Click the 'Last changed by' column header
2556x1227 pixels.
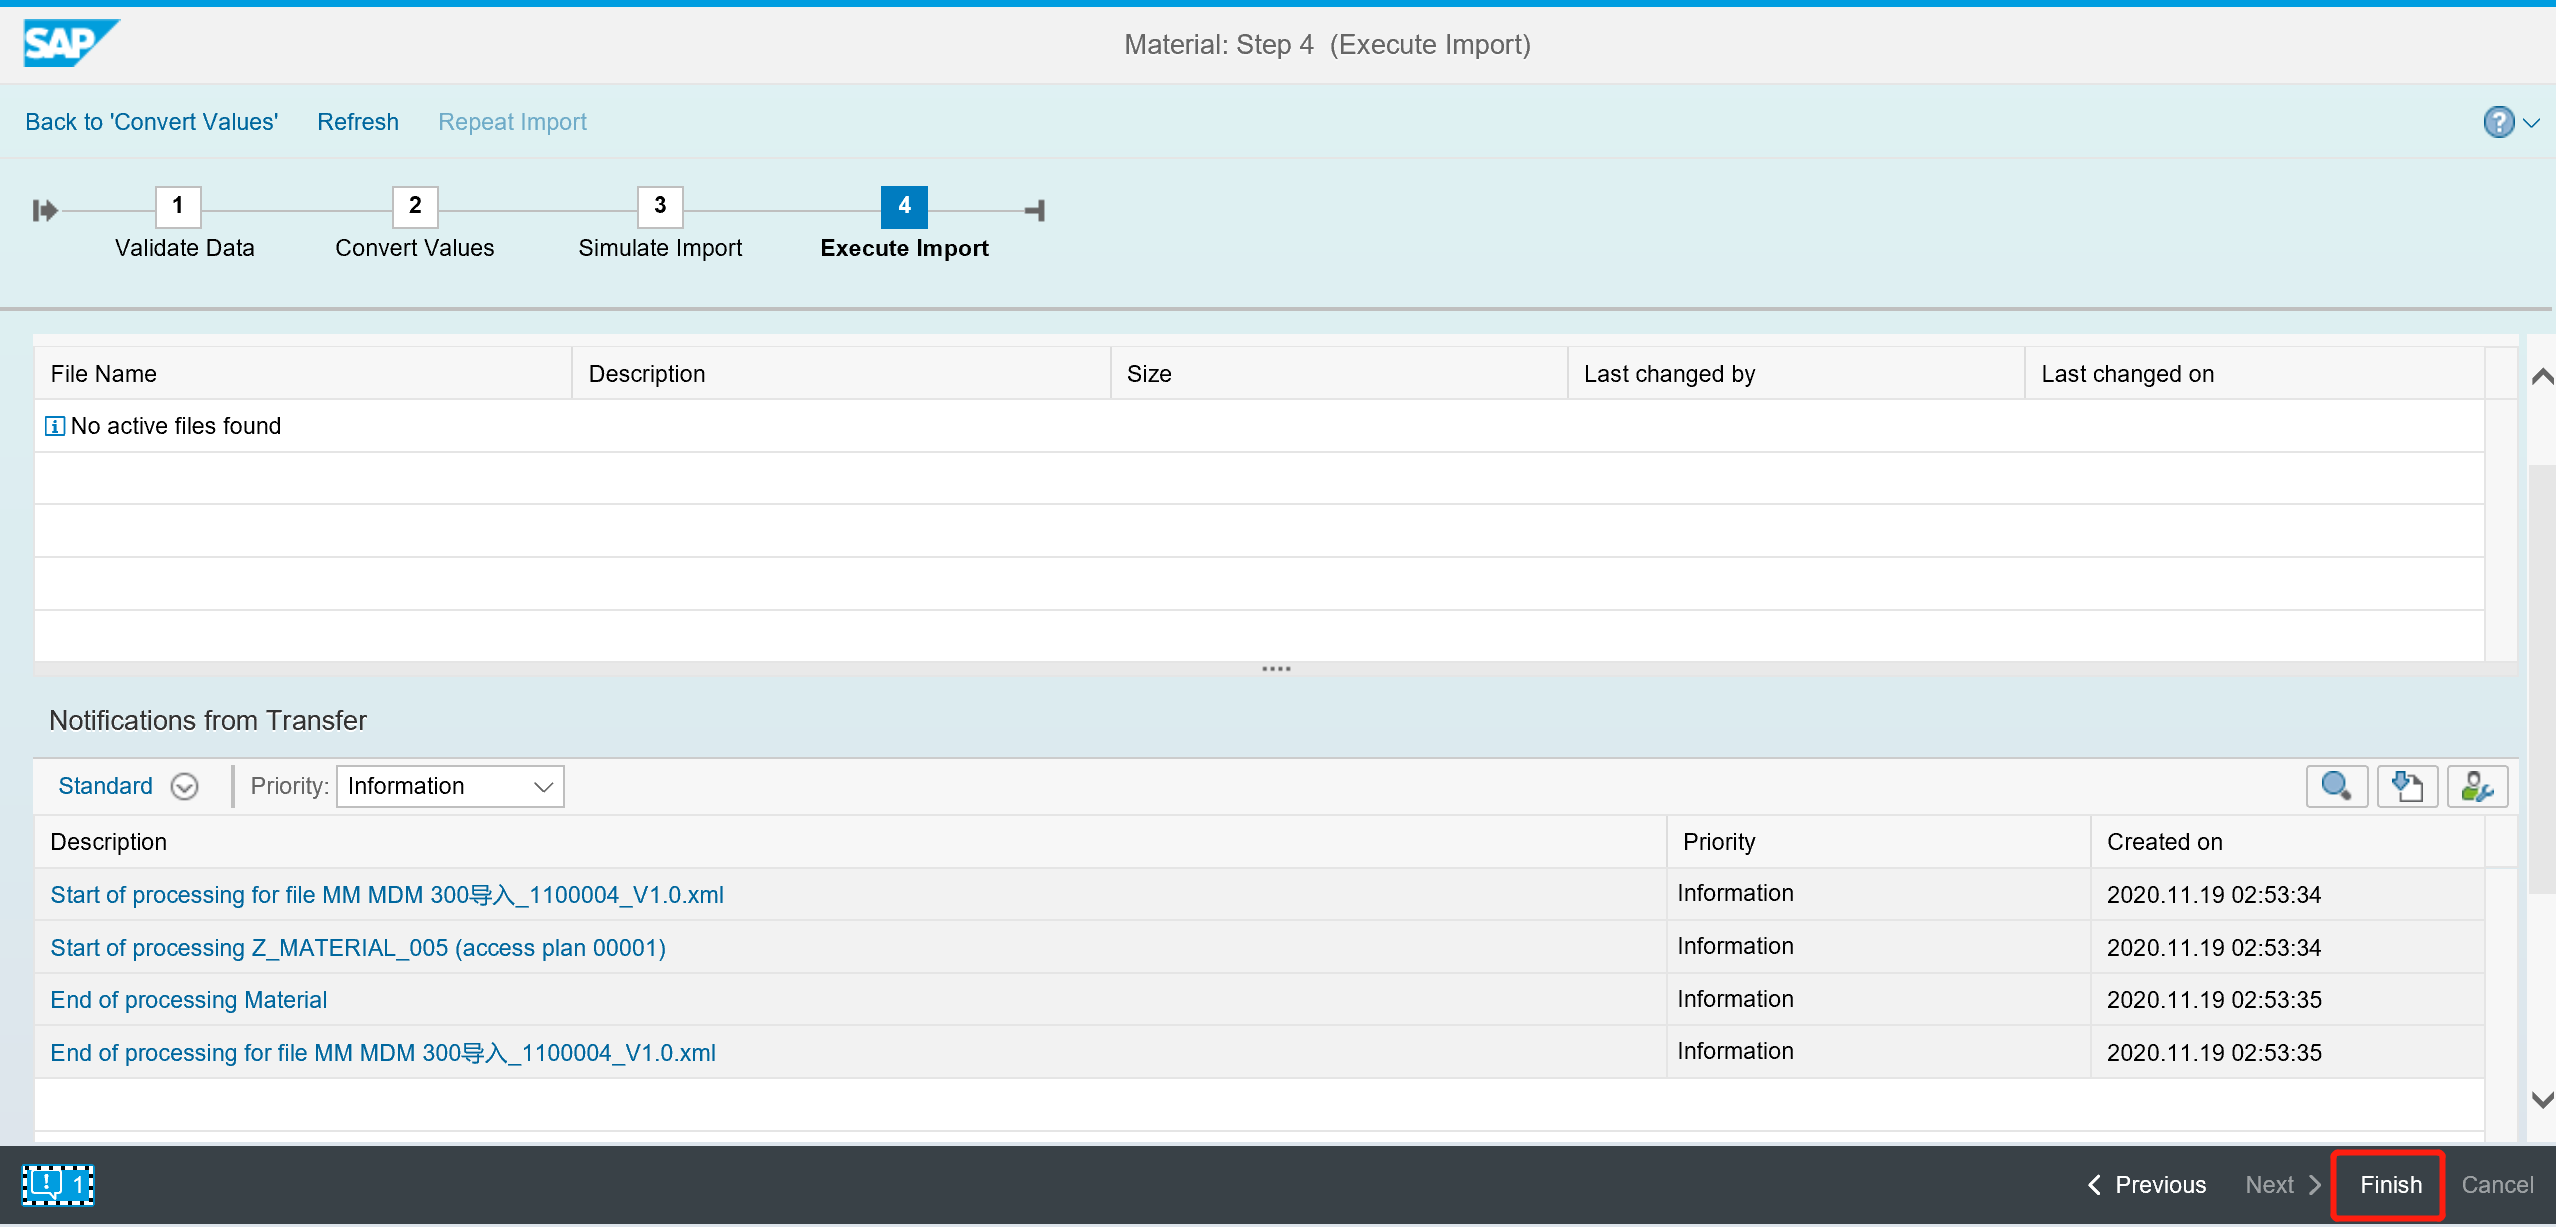[1668, 373]
